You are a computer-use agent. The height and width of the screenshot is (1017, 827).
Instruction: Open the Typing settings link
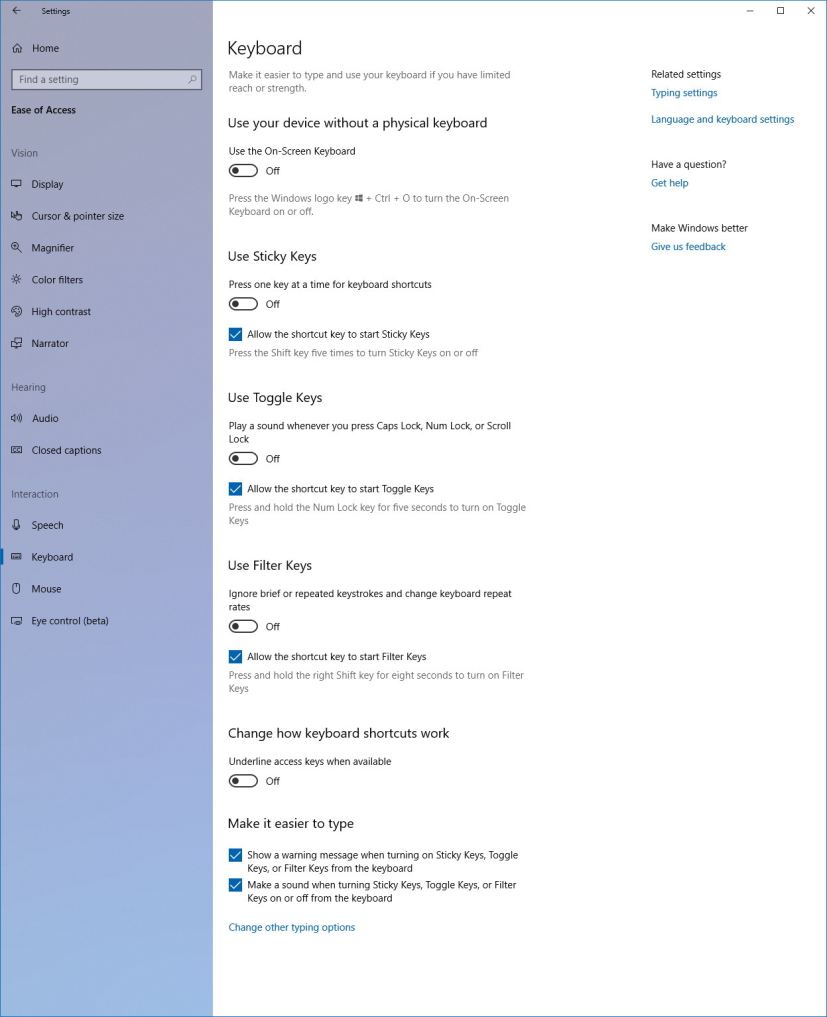684,92
